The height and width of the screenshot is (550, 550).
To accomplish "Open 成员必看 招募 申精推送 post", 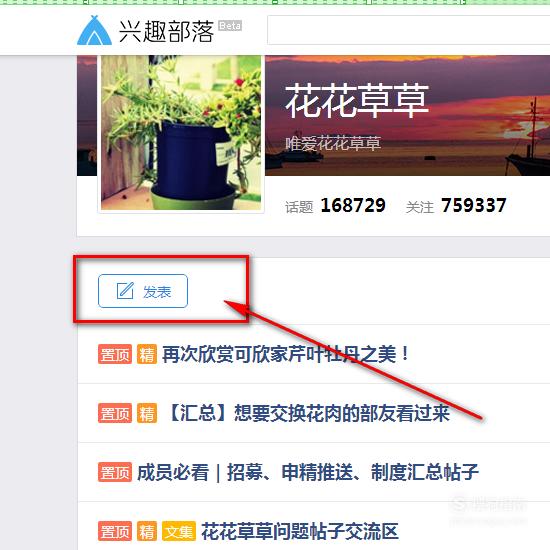I will point(308,472).
